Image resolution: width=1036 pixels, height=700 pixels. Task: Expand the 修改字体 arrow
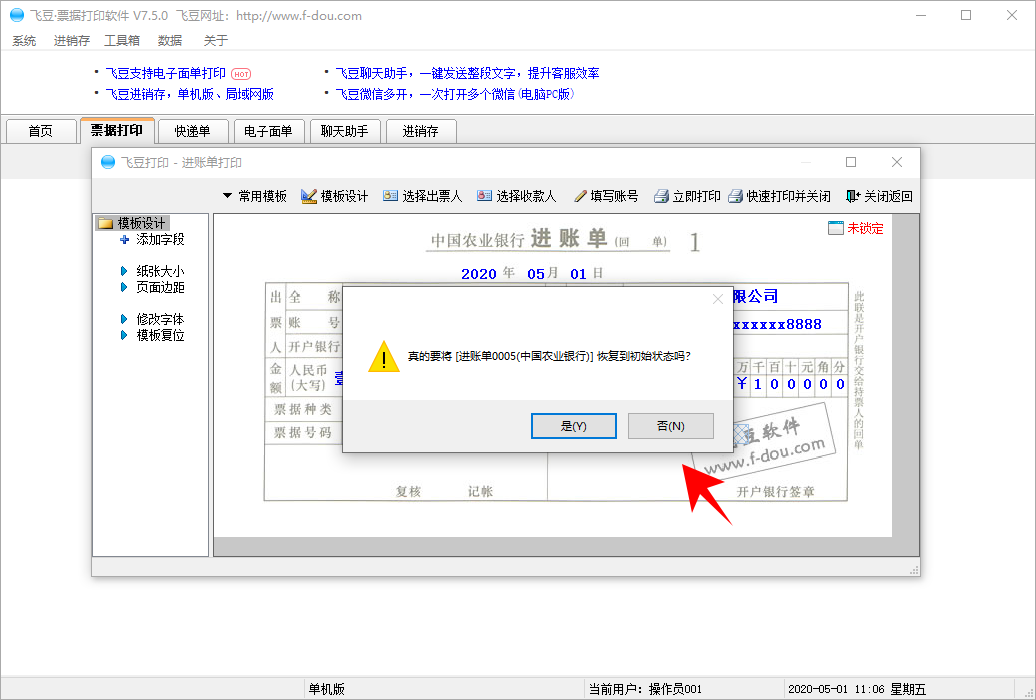(124, 319)
